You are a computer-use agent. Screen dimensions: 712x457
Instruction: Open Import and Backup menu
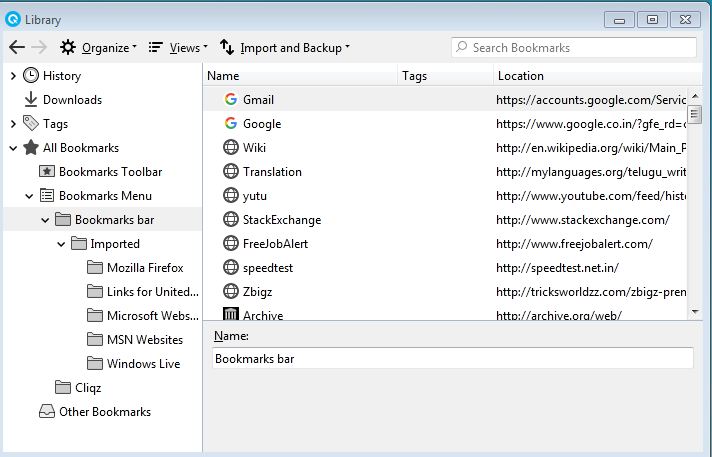point(285,47)
